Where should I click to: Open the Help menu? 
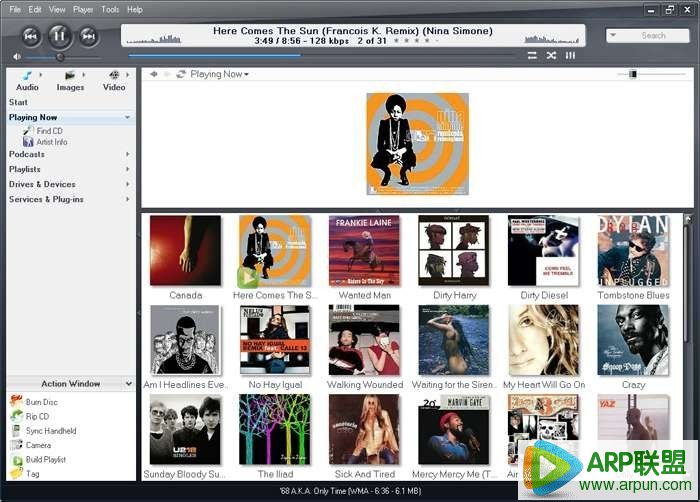[134, 9]
